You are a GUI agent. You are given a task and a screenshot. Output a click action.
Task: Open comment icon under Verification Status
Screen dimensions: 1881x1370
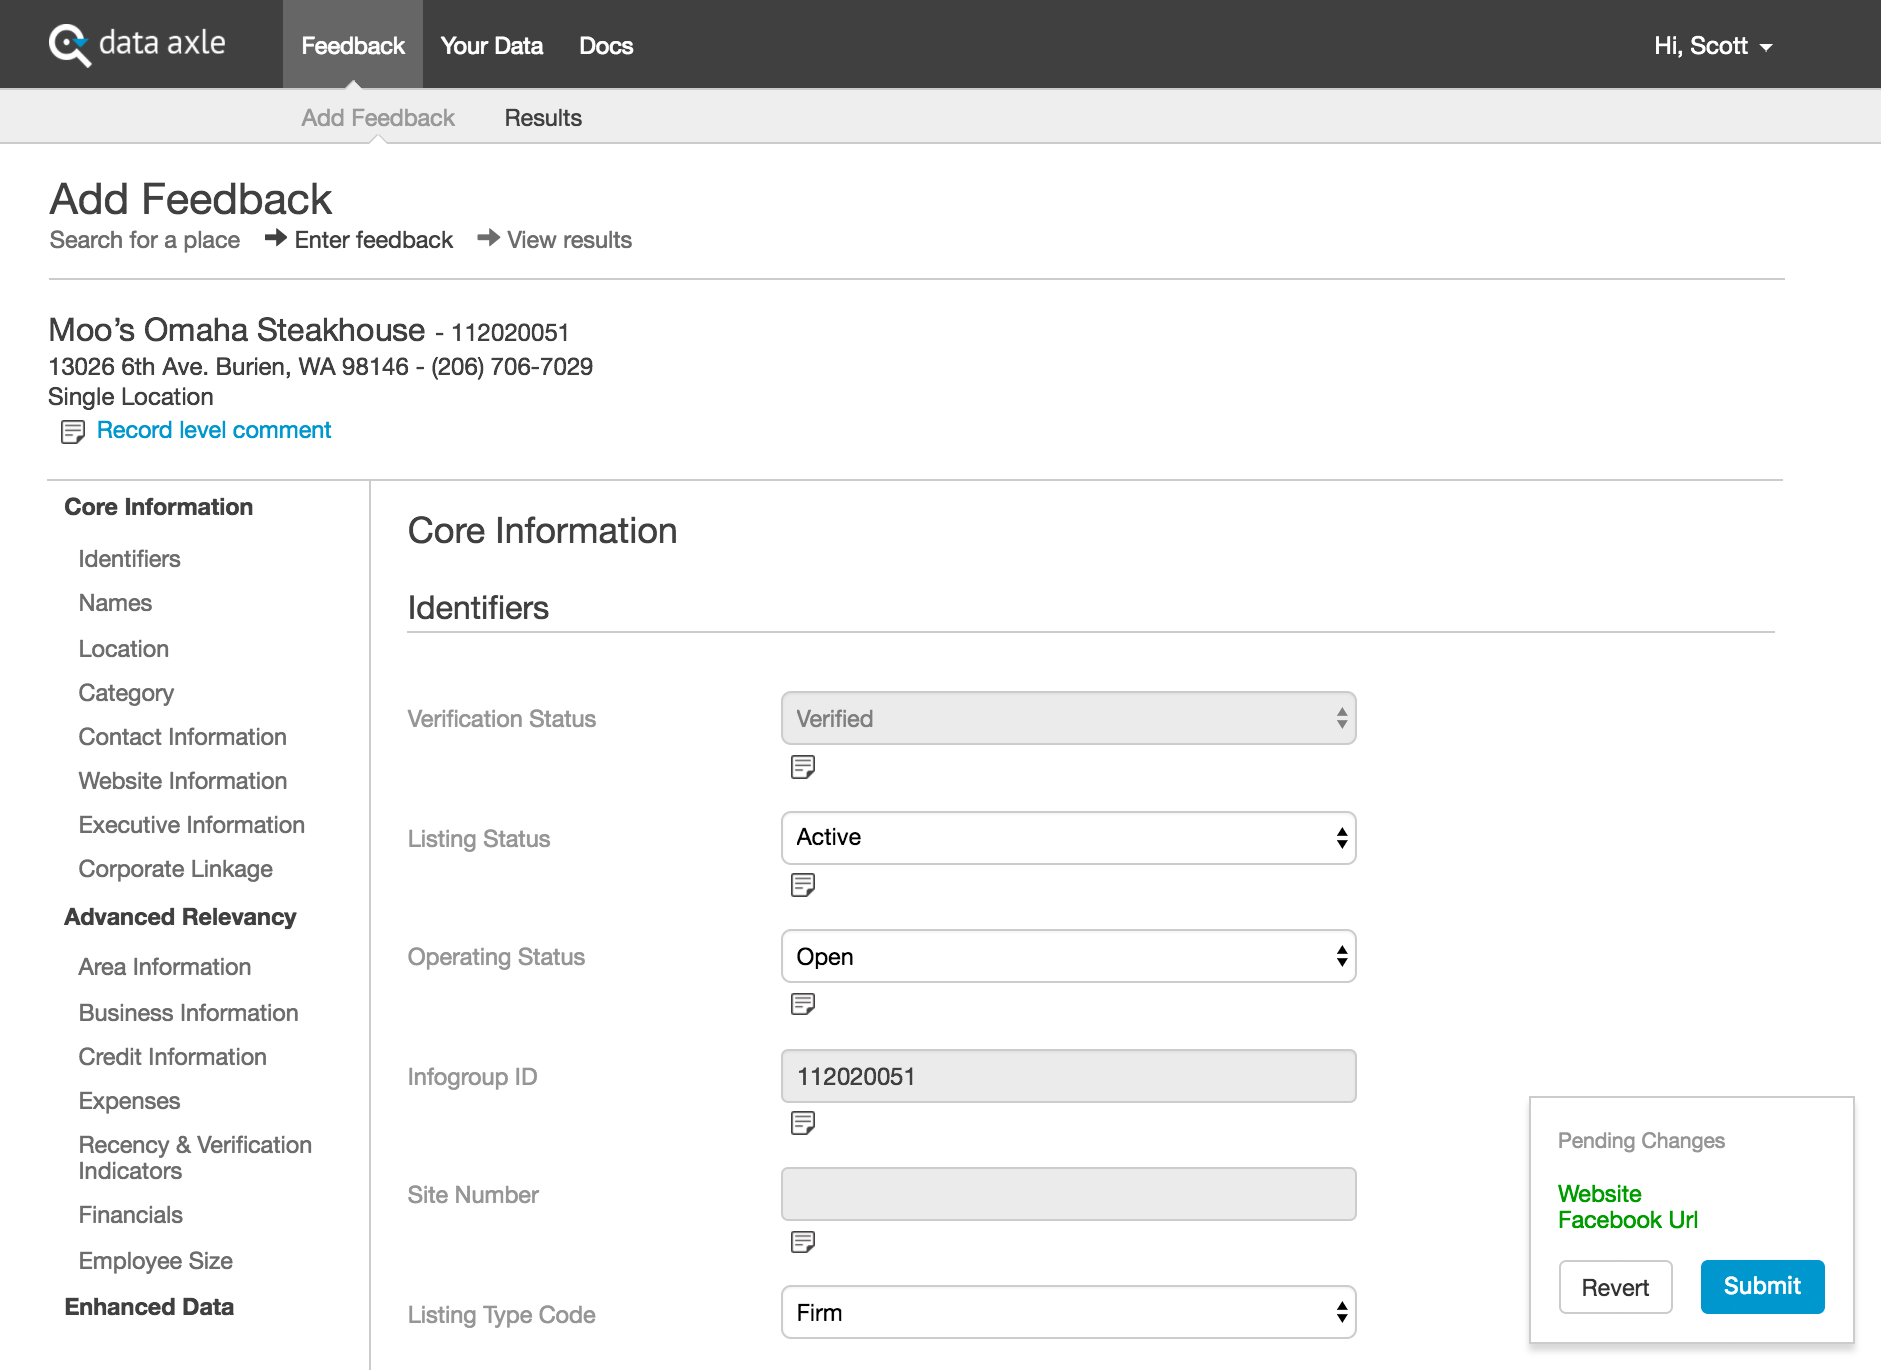[802, 767]
